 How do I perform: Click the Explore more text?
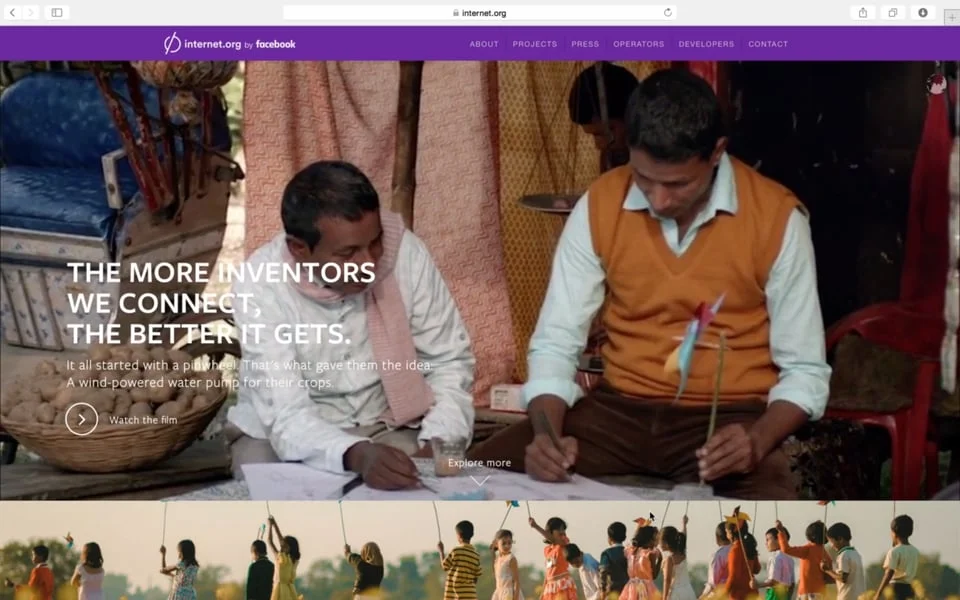coord(479,463)
